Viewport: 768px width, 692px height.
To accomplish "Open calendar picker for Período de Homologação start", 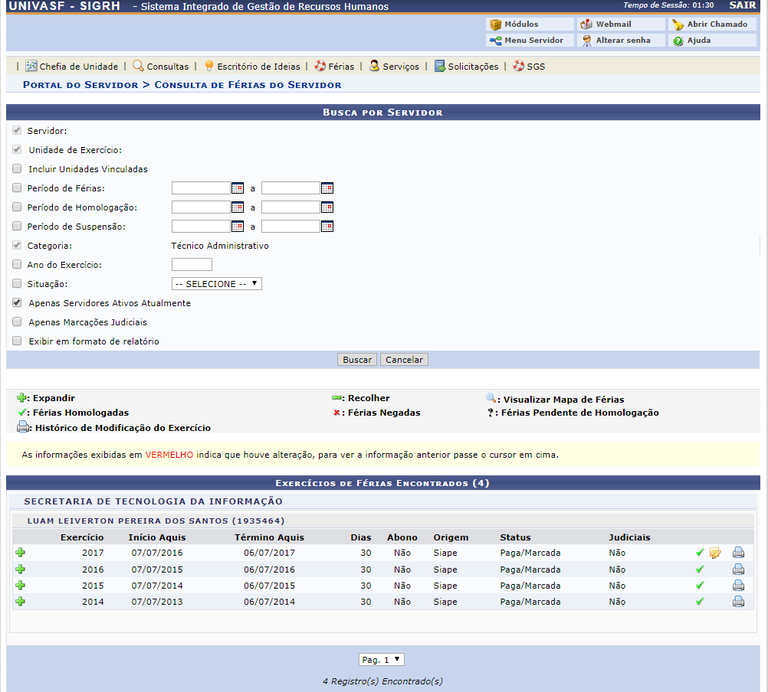I will pyautogui.click(x=238, y=208).
